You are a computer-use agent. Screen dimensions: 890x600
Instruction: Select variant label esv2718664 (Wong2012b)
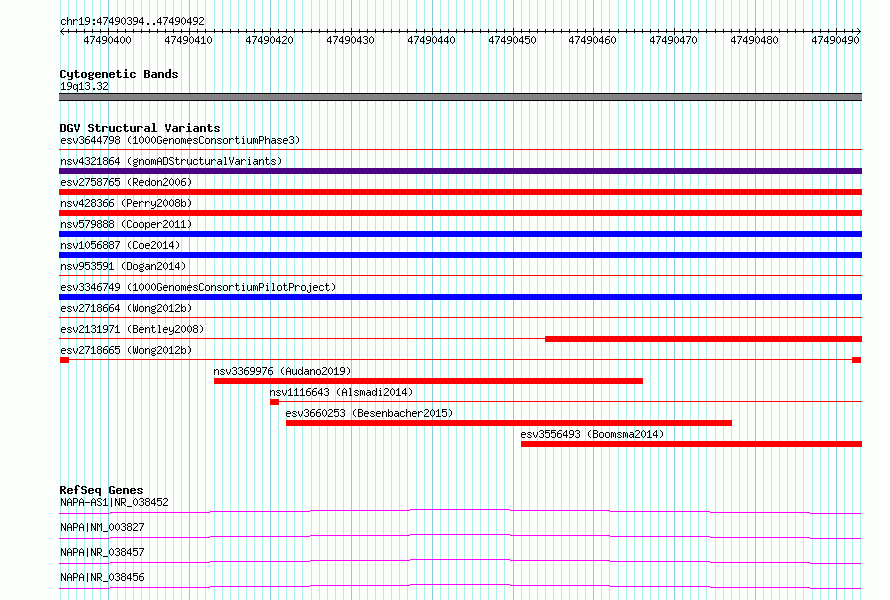click(x=126, y=308)
